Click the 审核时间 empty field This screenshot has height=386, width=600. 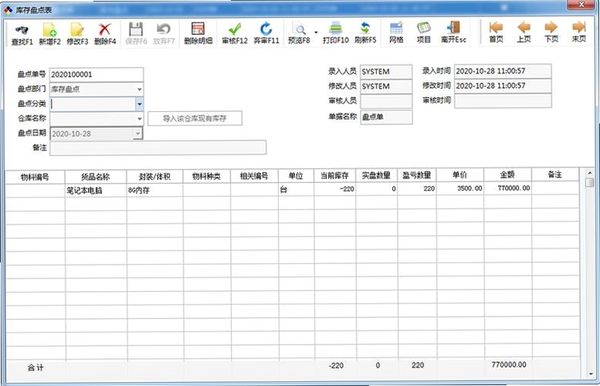click(503, 101)
